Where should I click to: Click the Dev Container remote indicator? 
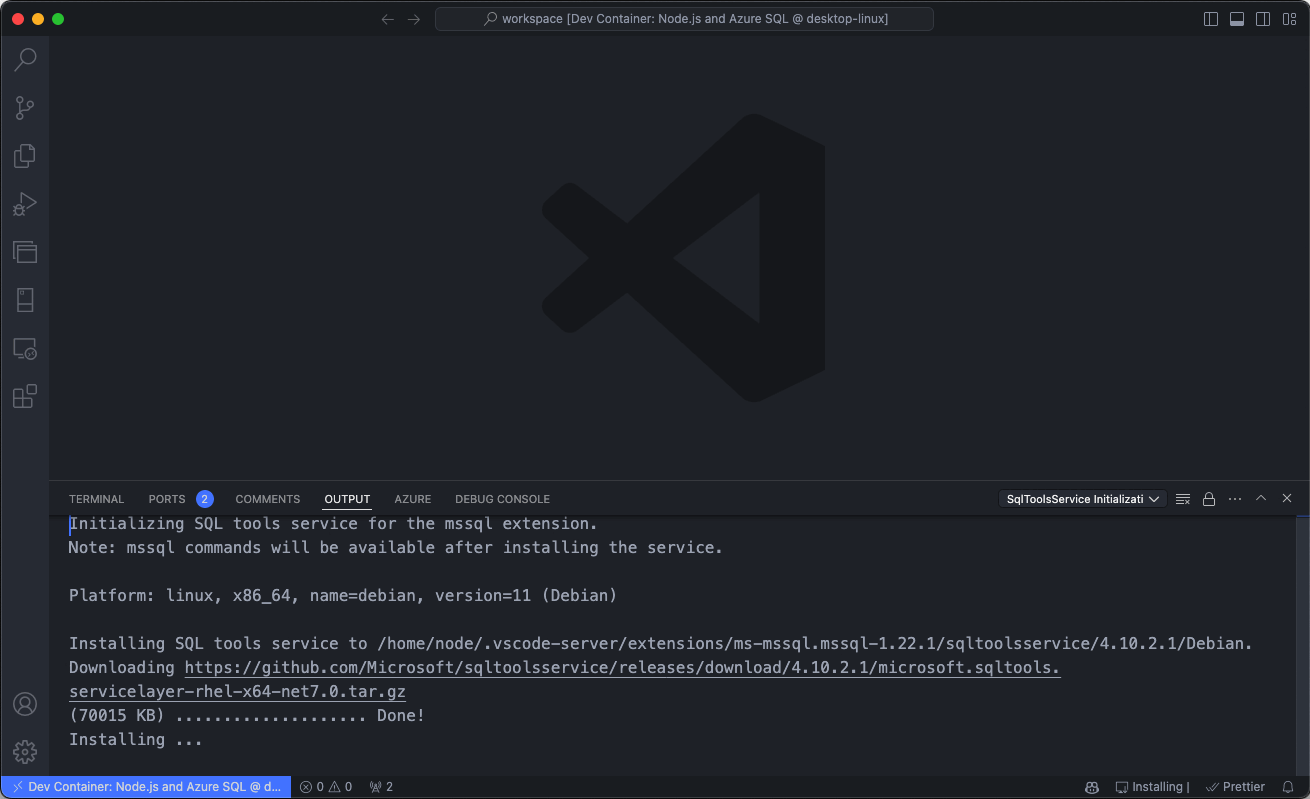[144, 786]
